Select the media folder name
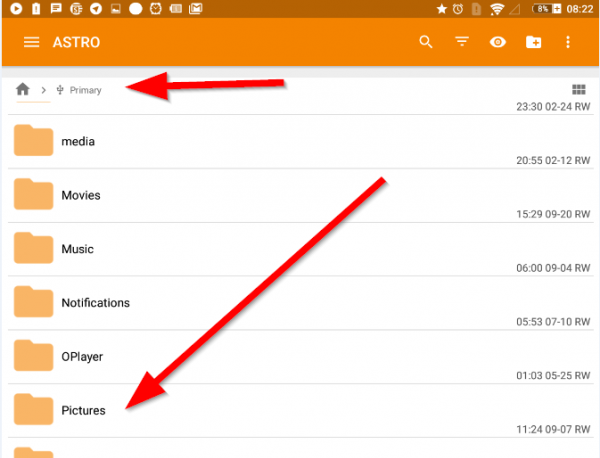The width and height of the screenshot is (600, 458). pos(78,142)
